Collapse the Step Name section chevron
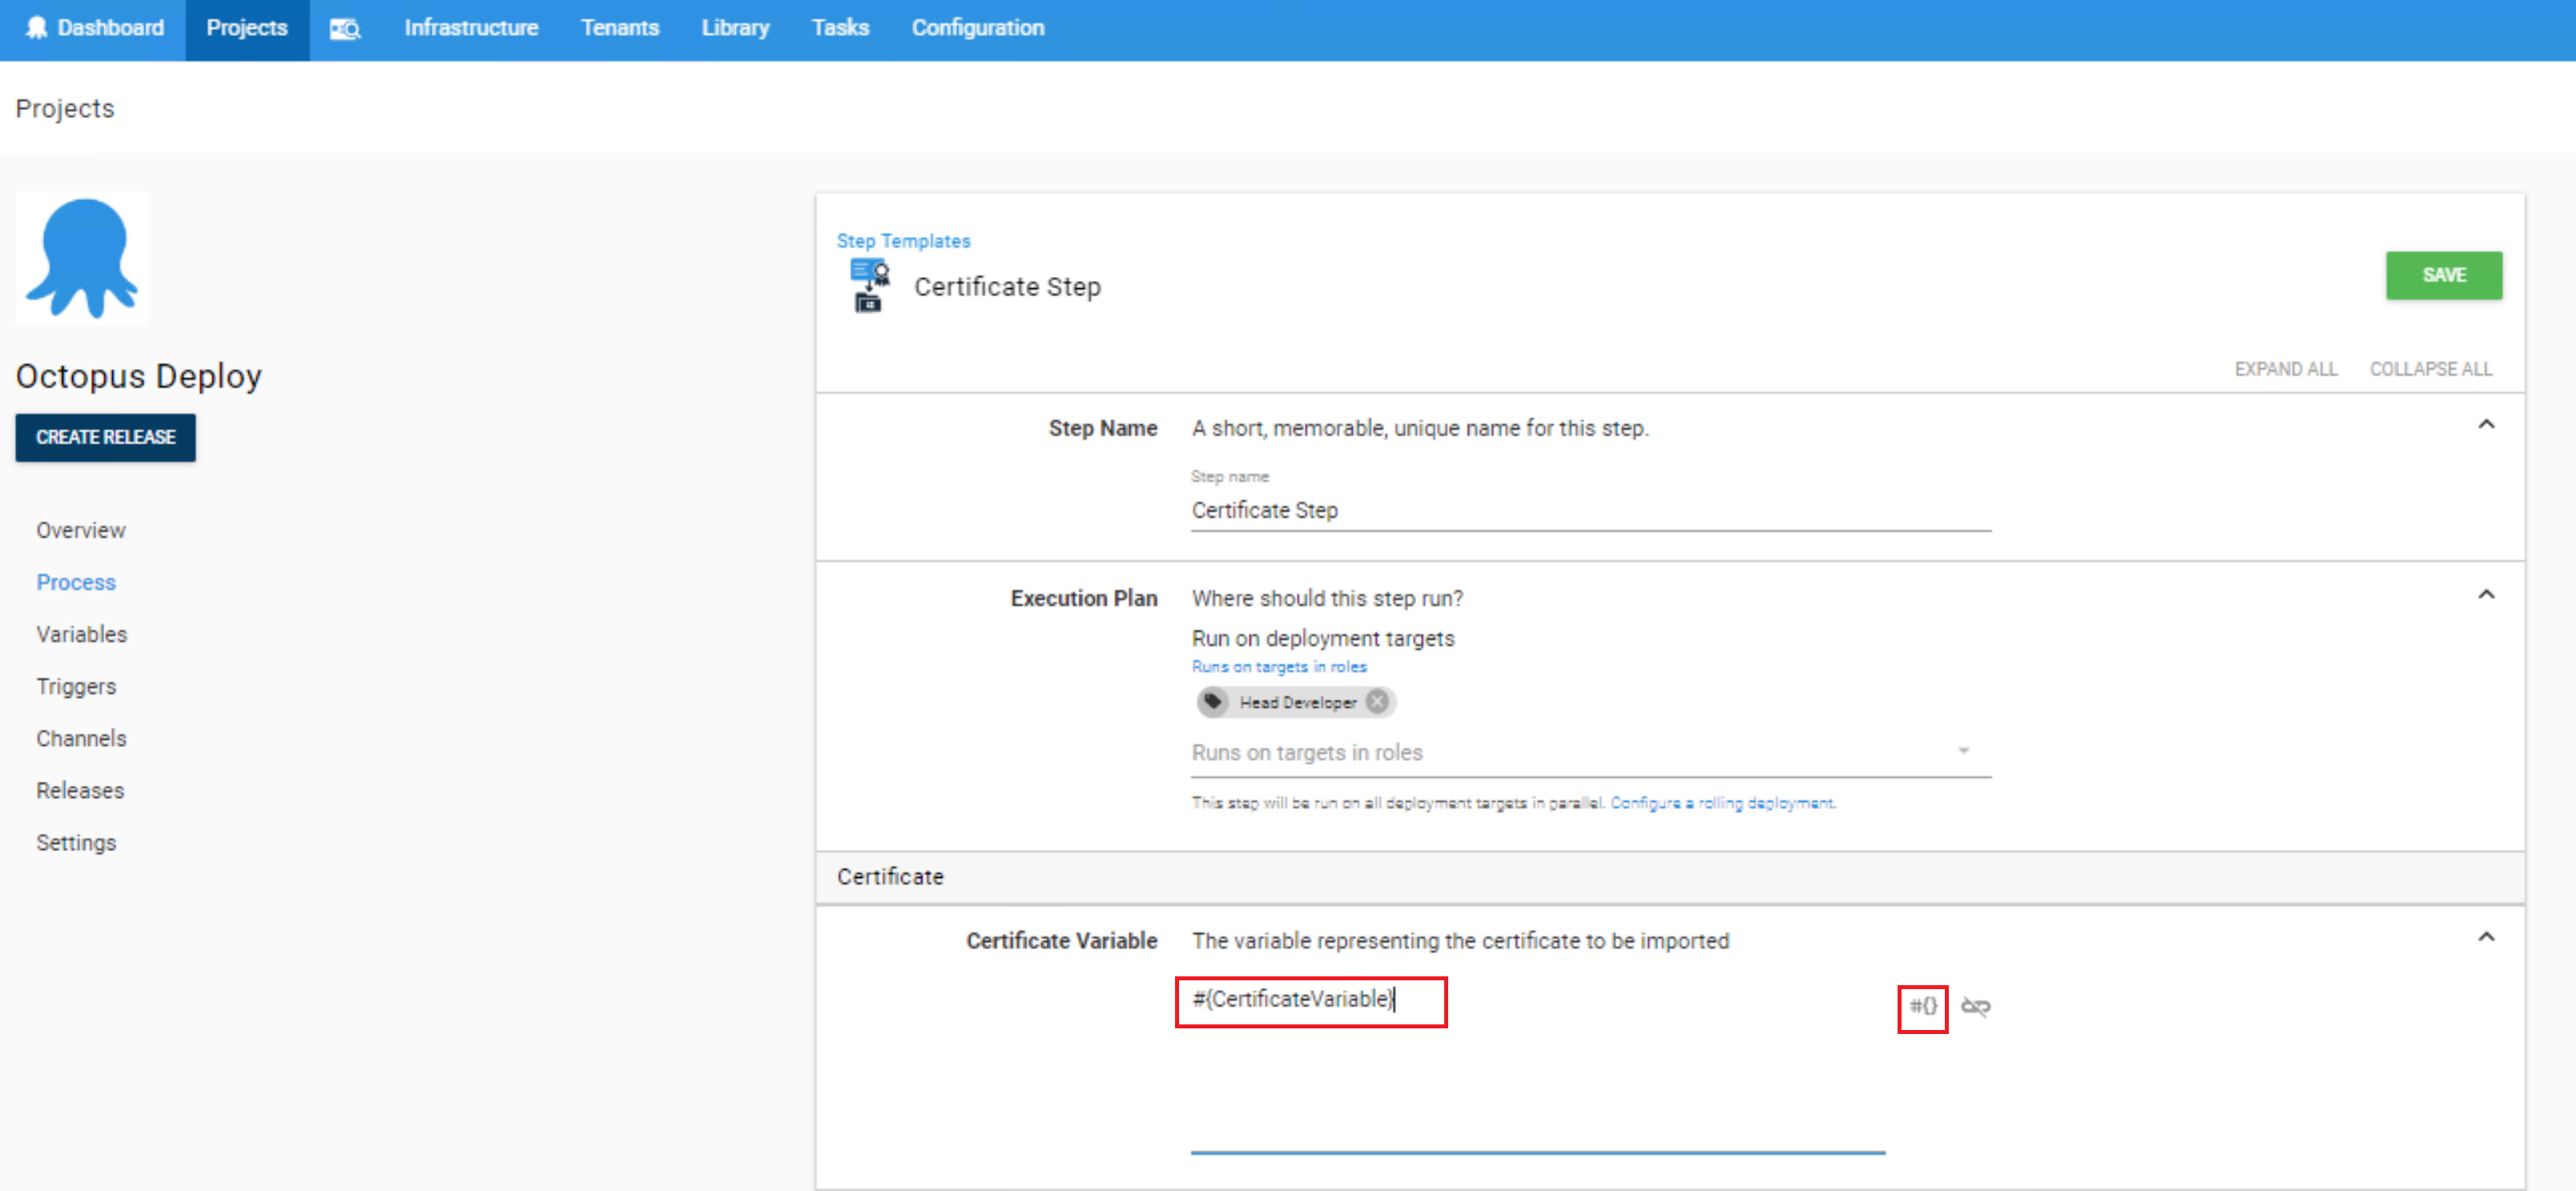 click(x=2487, y=424)
